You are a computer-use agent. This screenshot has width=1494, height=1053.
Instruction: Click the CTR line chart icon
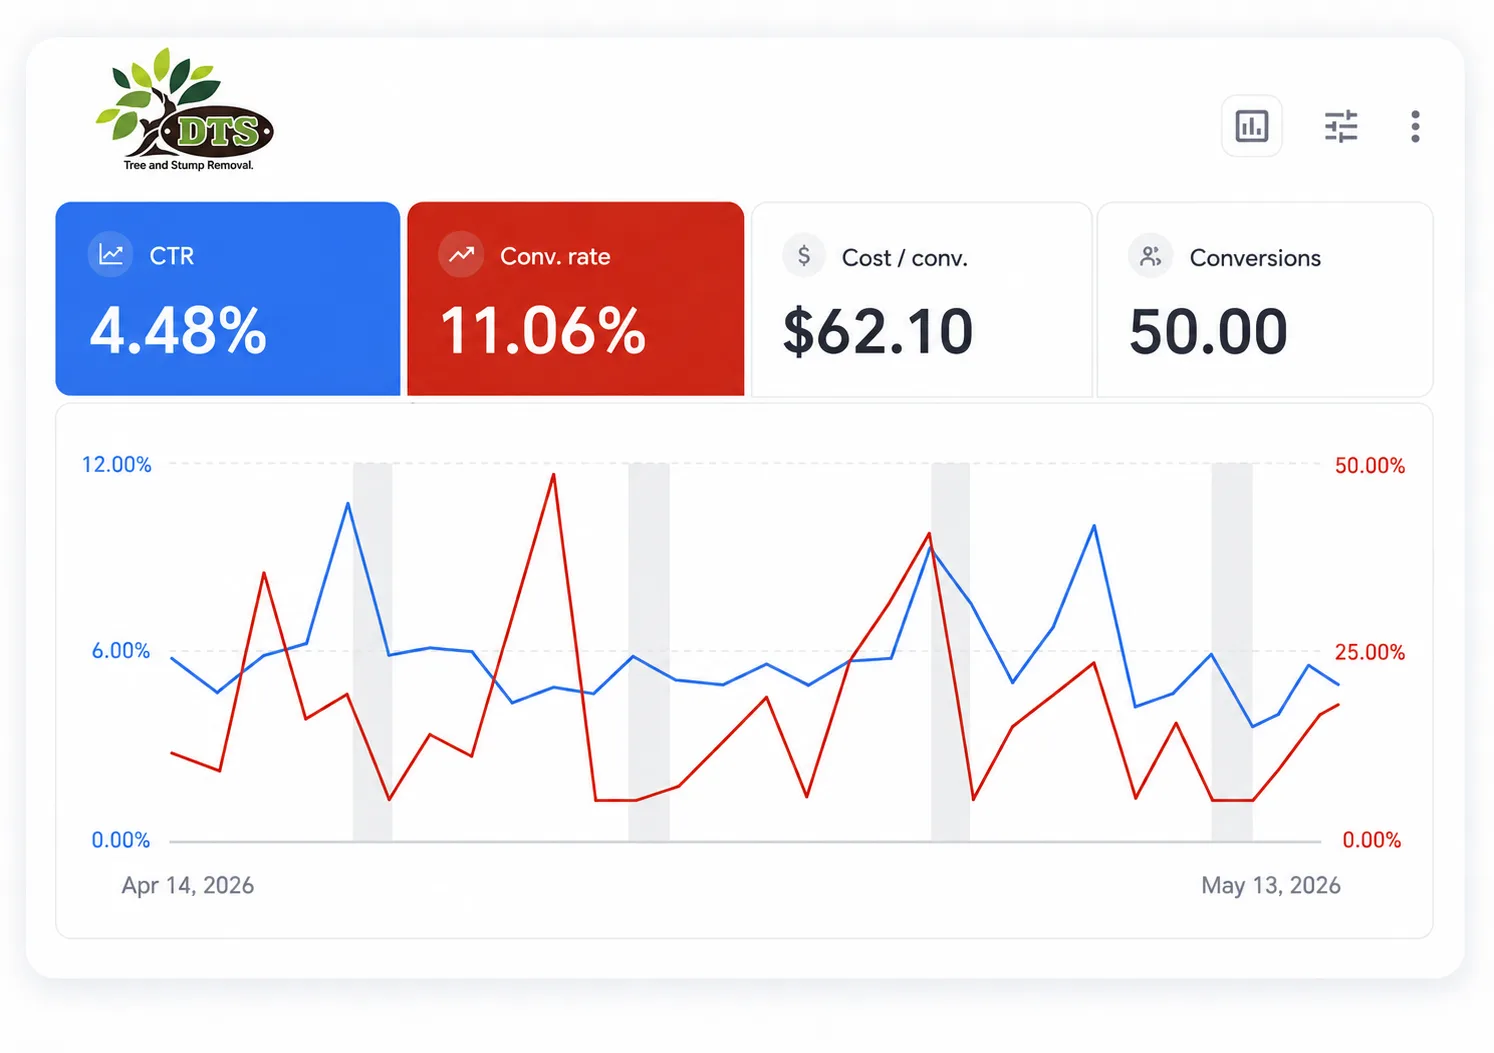[111, 255]
